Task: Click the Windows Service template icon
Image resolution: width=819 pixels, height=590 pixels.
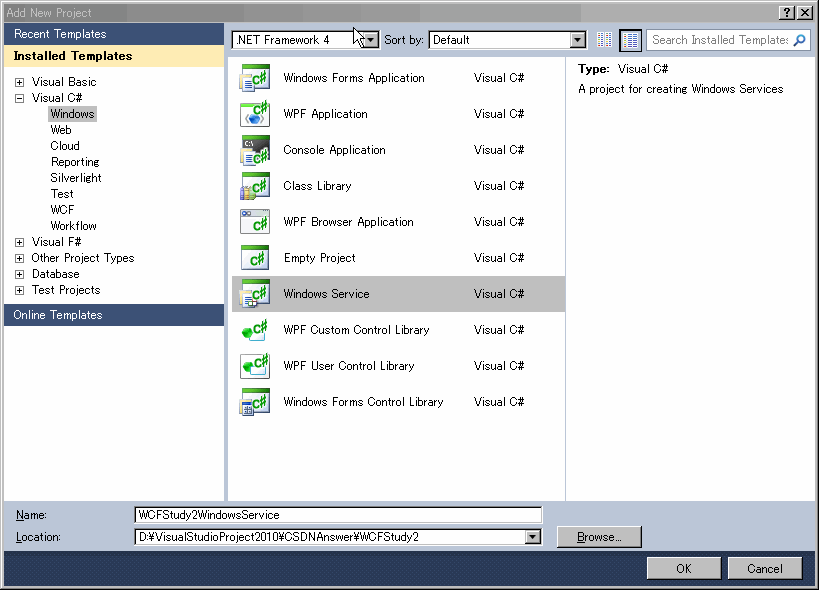Action: pos(254,294)
